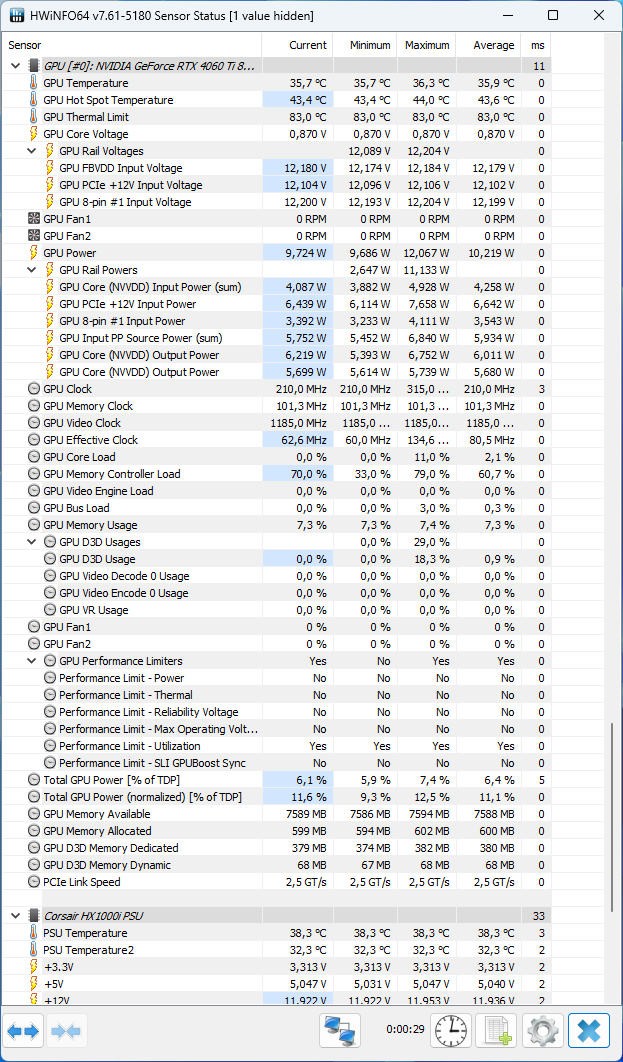The height and width of the screenshot is (1062, 623).
Task: Select the GPU VR Usage row
Action: point(276,610)
